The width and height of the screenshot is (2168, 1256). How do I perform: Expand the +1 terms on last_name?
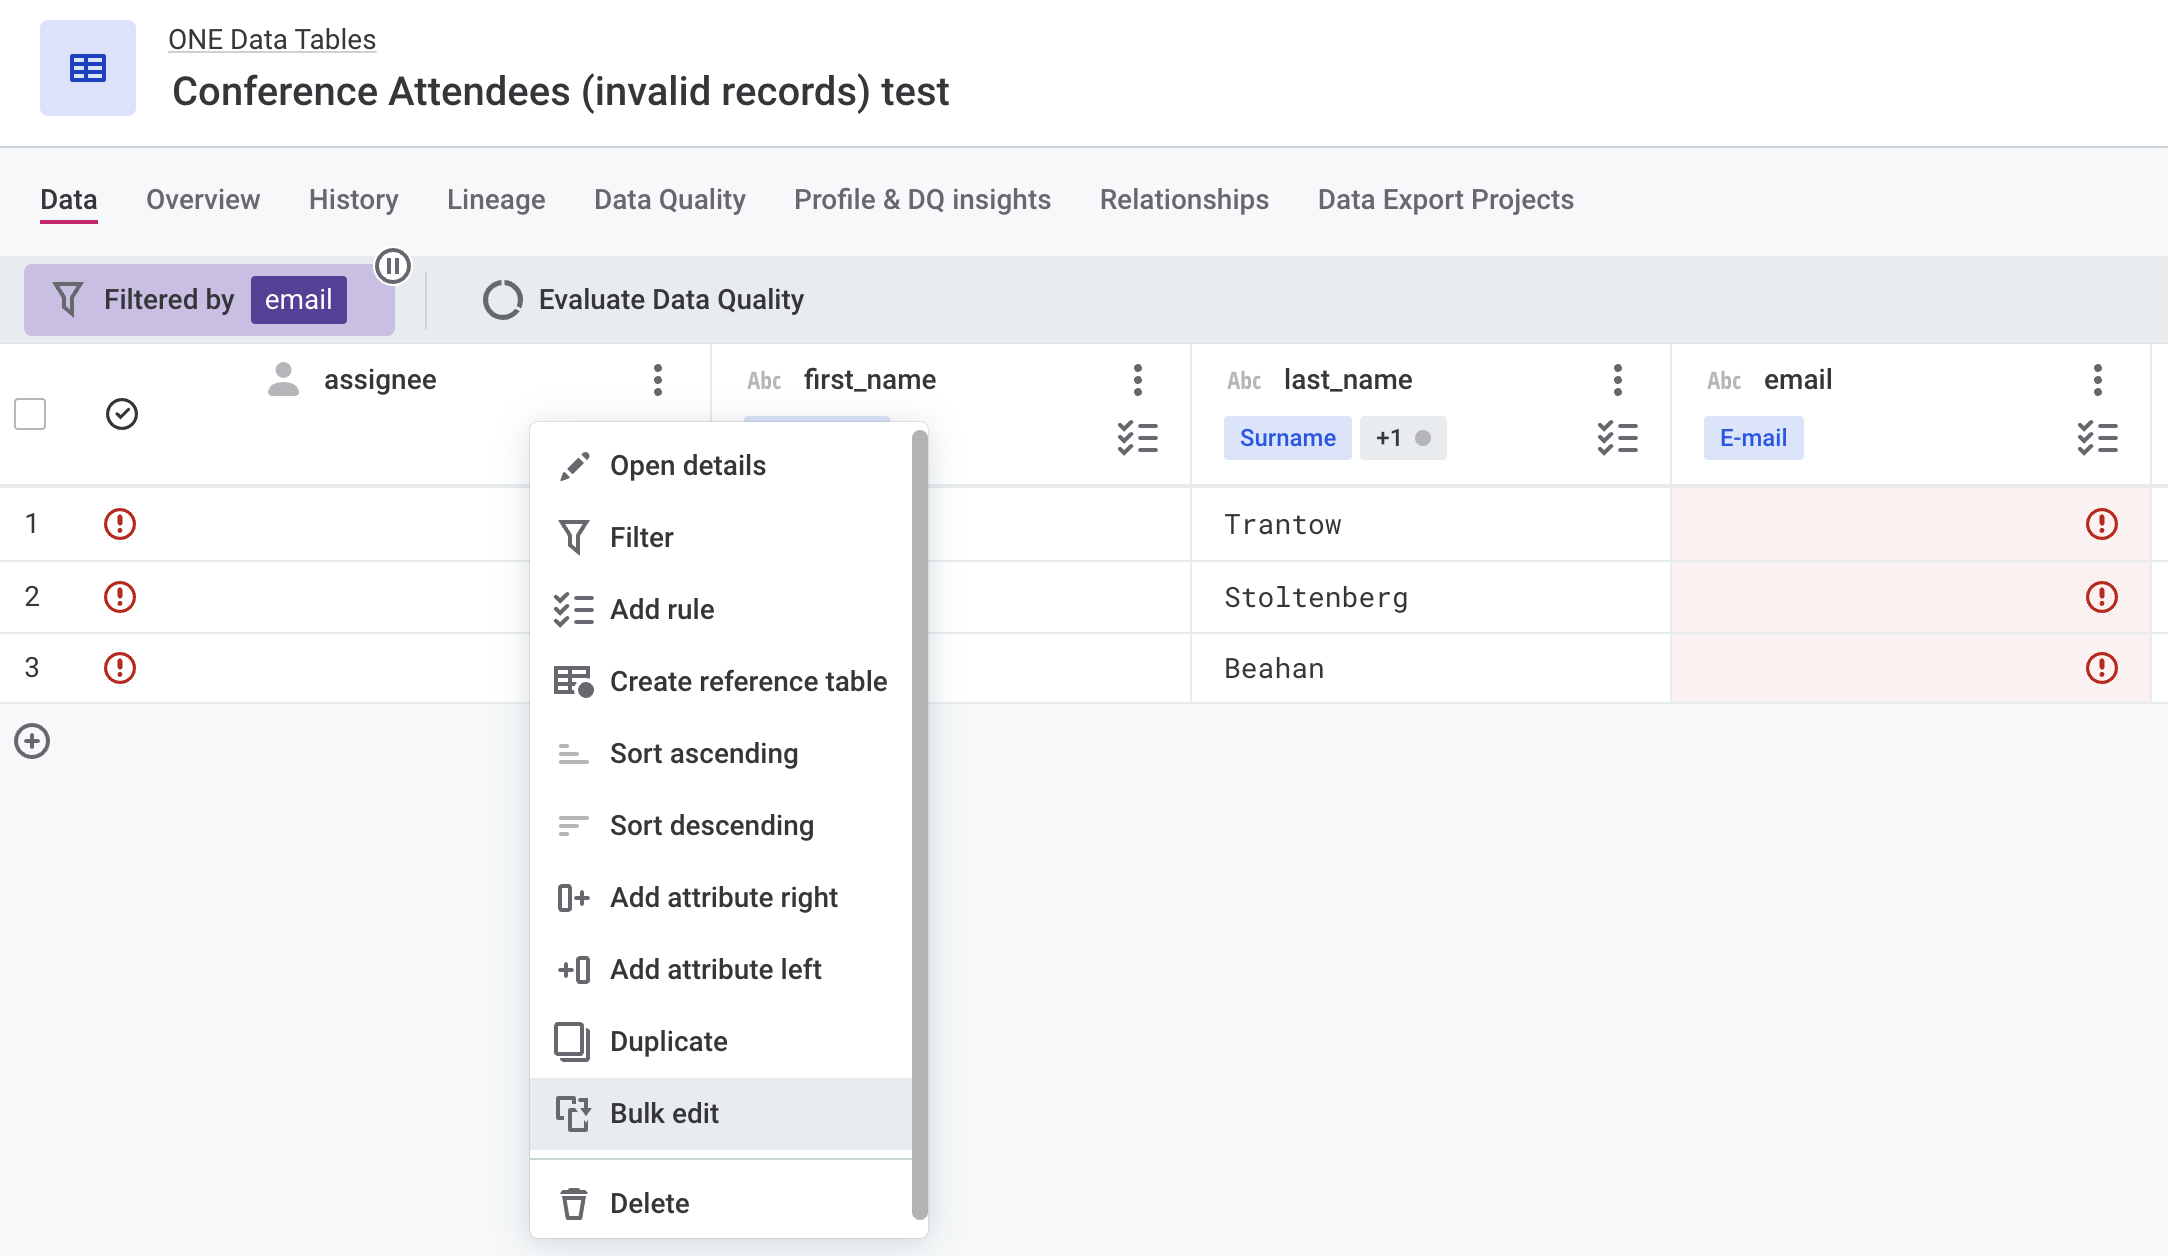(1402, 438)
